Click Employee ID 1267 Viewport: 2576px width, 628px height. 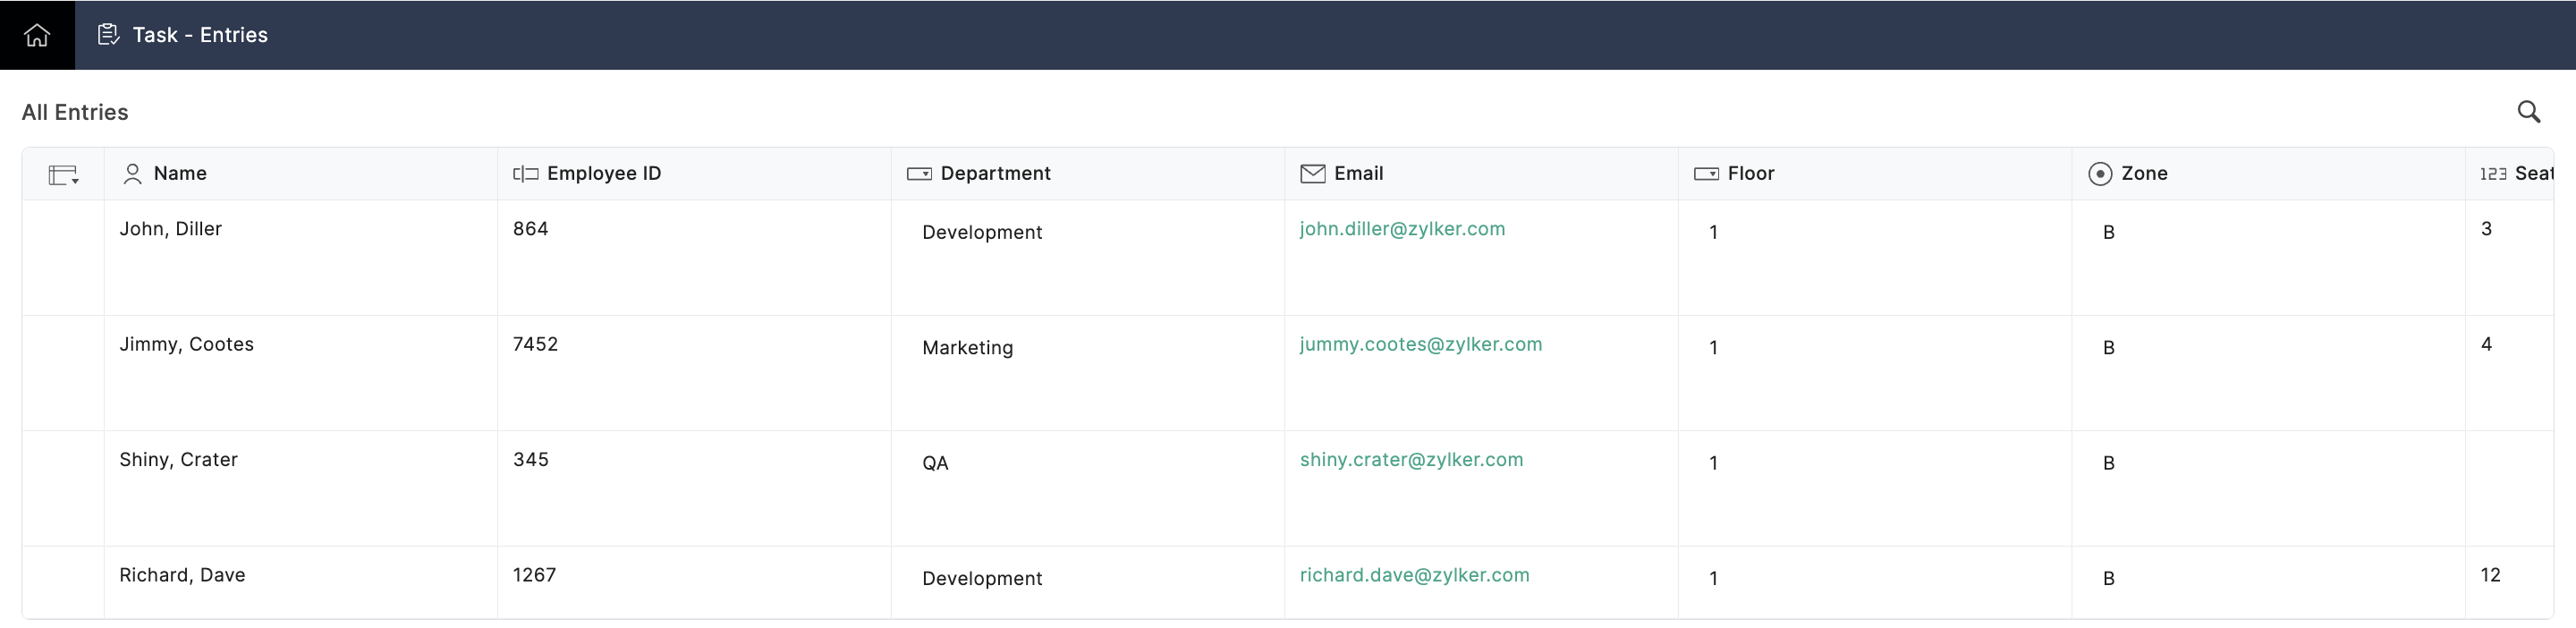[534, 575]
